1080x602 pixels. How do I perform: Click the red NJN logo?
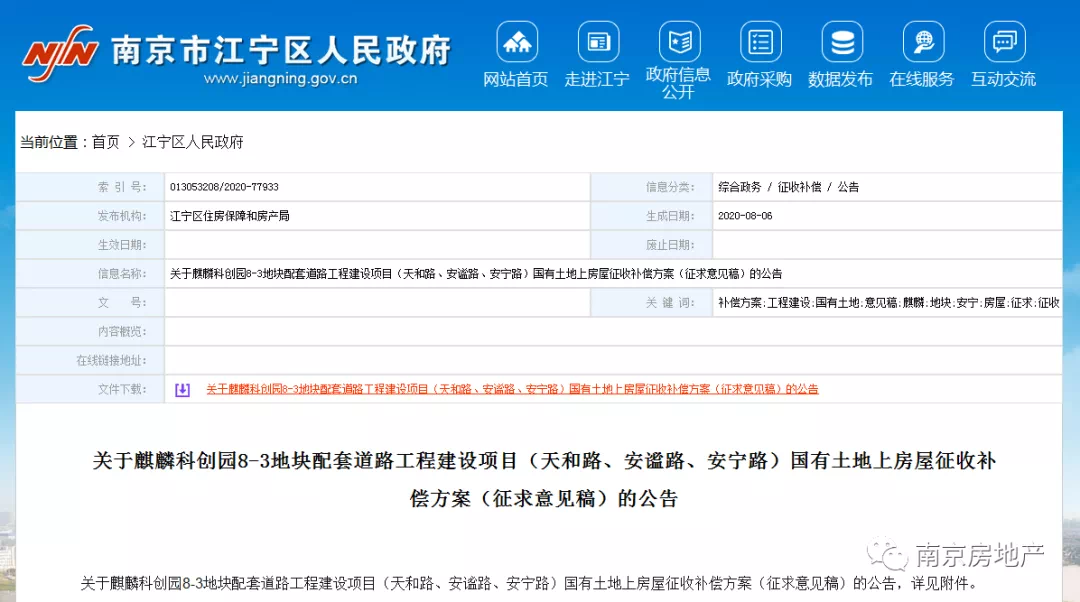pos(62,53)
